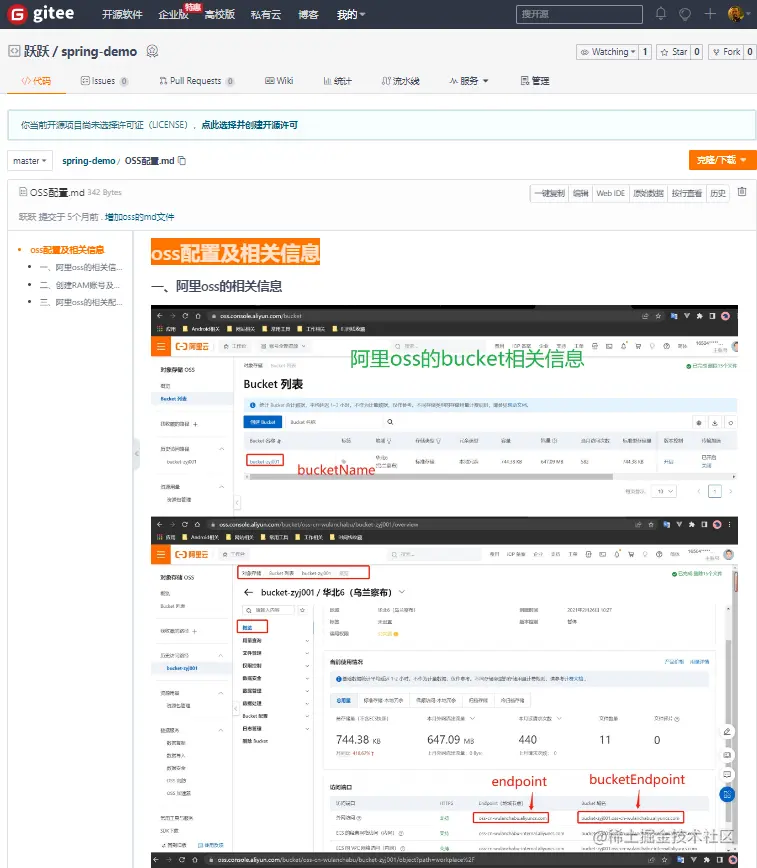Click the Watching count 1
Viewport: 757px width, 868px height.
point(645,51)
